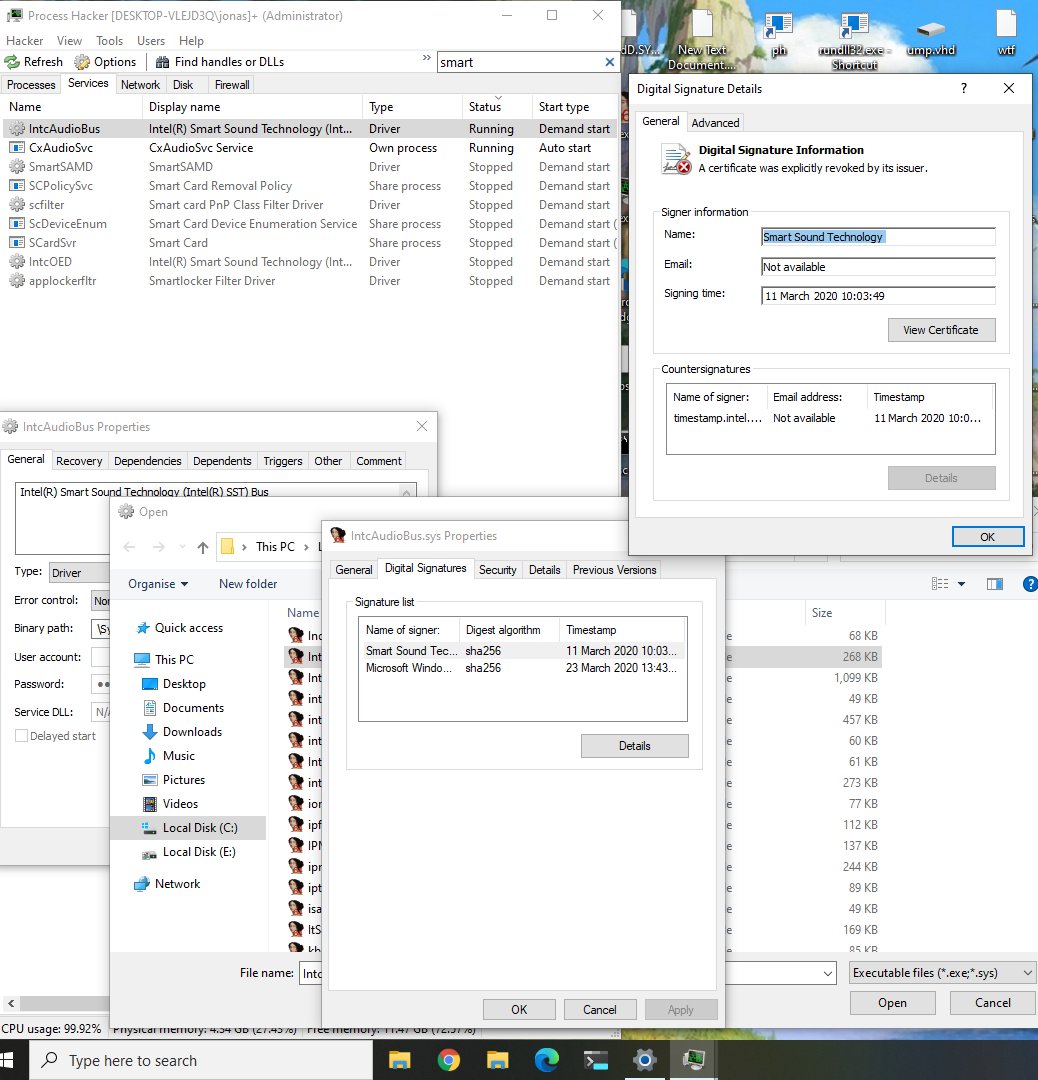
Task: Open Microsoft Edge from the taskbar
Action: coord(547,1060)
